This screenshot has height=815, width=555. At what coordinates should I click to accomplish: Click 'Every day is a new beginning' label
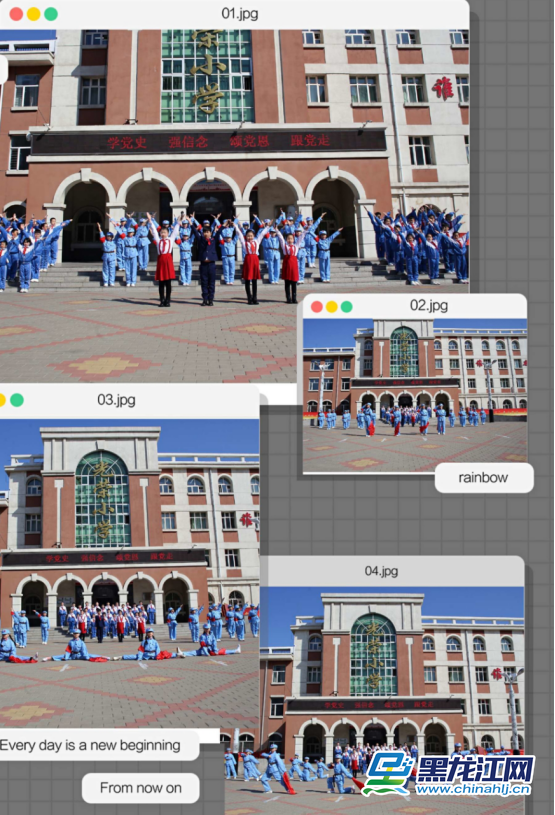[99, 745]
